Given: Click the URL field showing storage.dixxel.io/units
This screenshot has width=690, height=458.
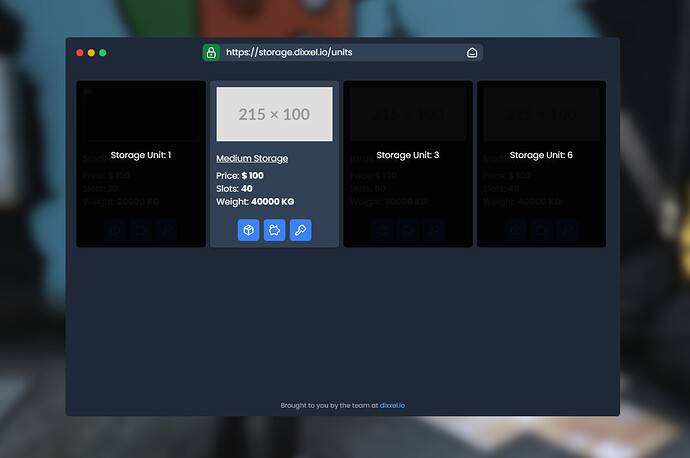Looking at the screenshot, I should (343, 52).
